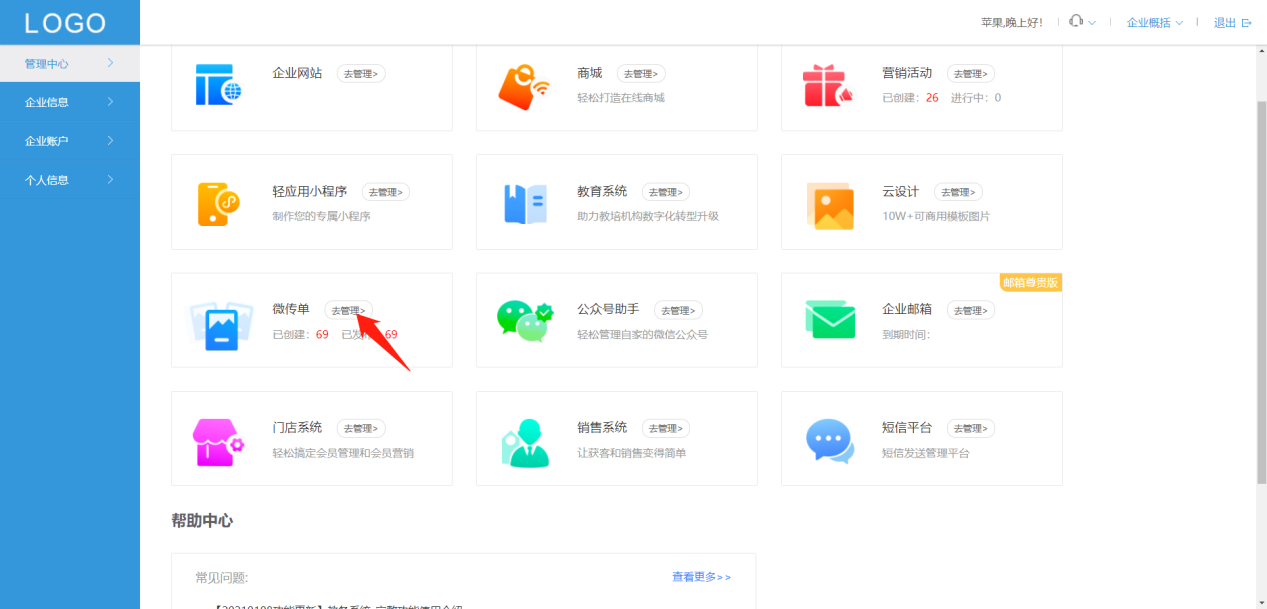This screenshot has height=609, width=1267.
Task: Click the 商城 title text
Action: click(x=590, y=73)
